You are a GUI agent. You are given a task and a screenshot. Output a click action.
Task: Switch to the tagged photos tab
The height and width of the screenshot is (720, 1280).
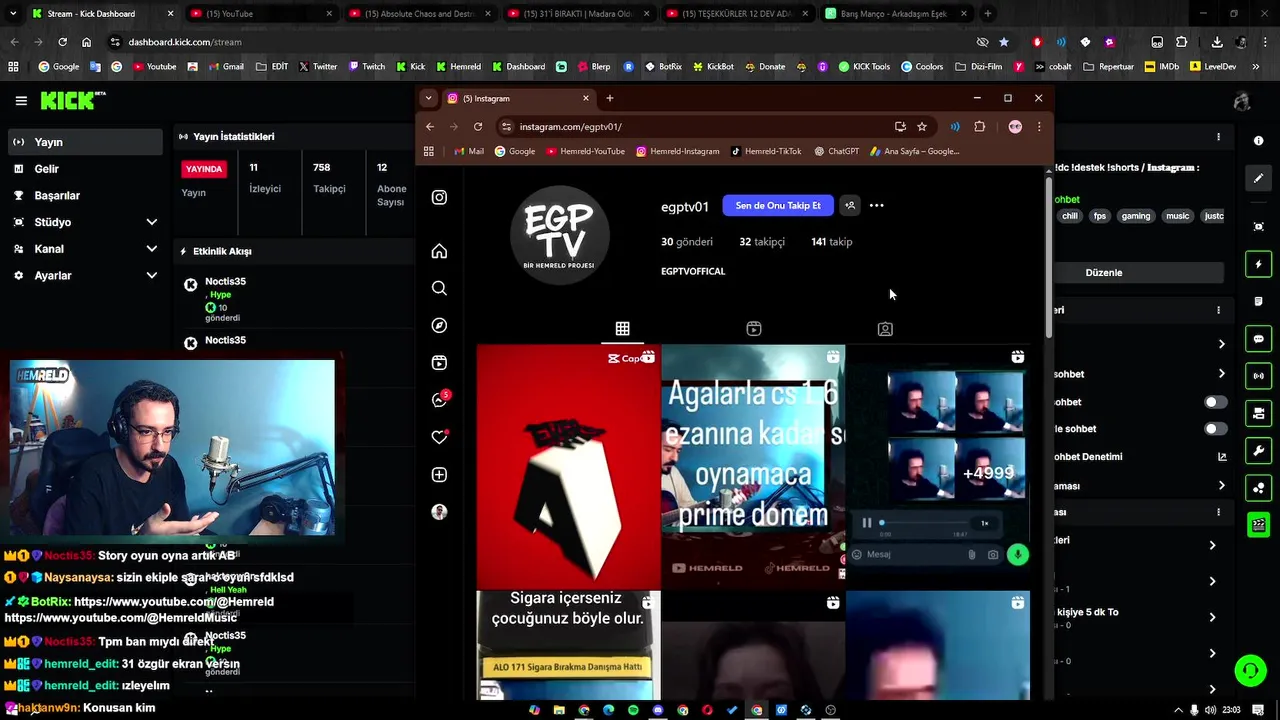tap(885, 329)
